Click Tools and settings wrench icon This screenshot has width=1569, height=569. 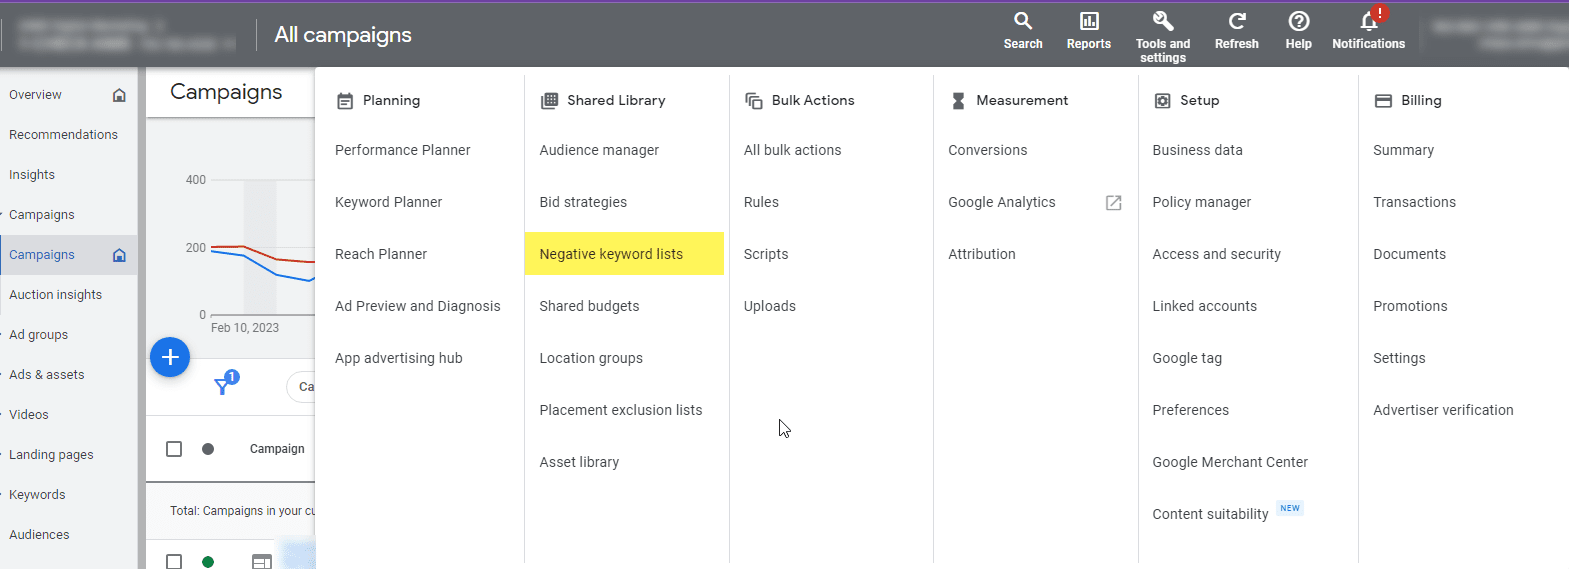click(x=1163, y=21)
